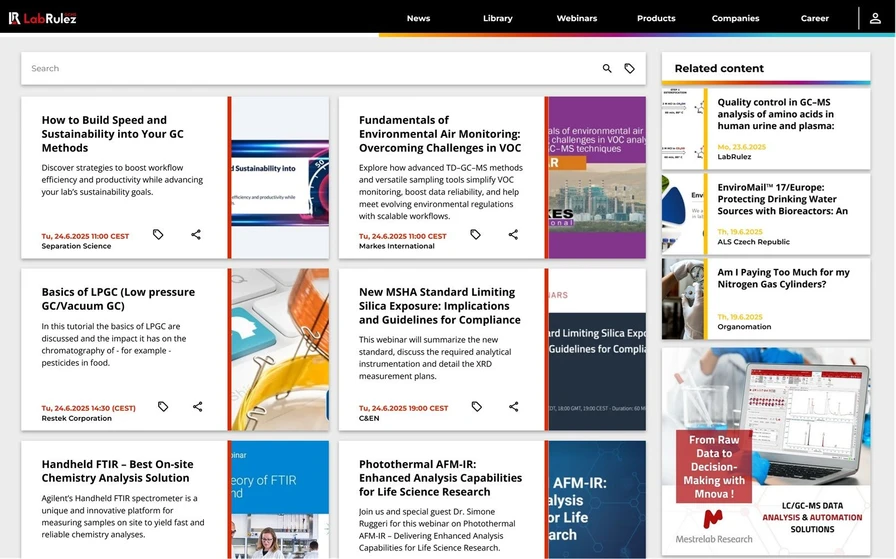Open 'New MSHA Standard Limiting Silica Exposure' title
This screenshot has width=896, height=559.
439,306
